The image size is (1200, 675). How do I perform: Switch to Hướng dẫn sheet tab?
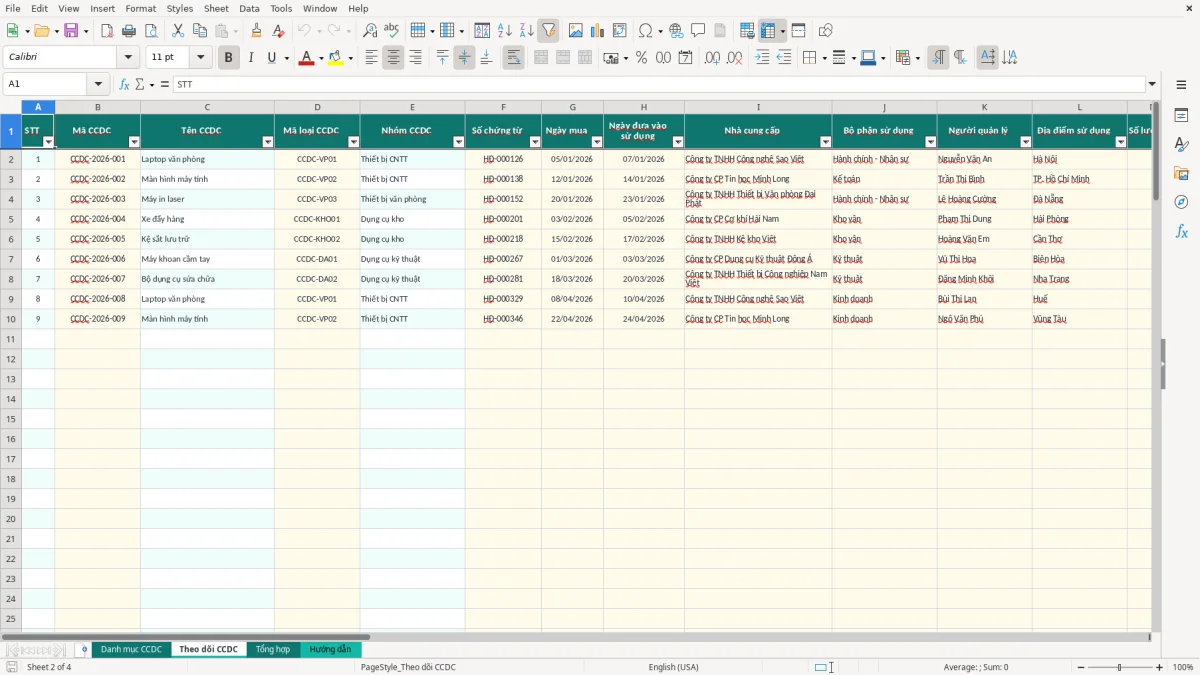(330, 649)
